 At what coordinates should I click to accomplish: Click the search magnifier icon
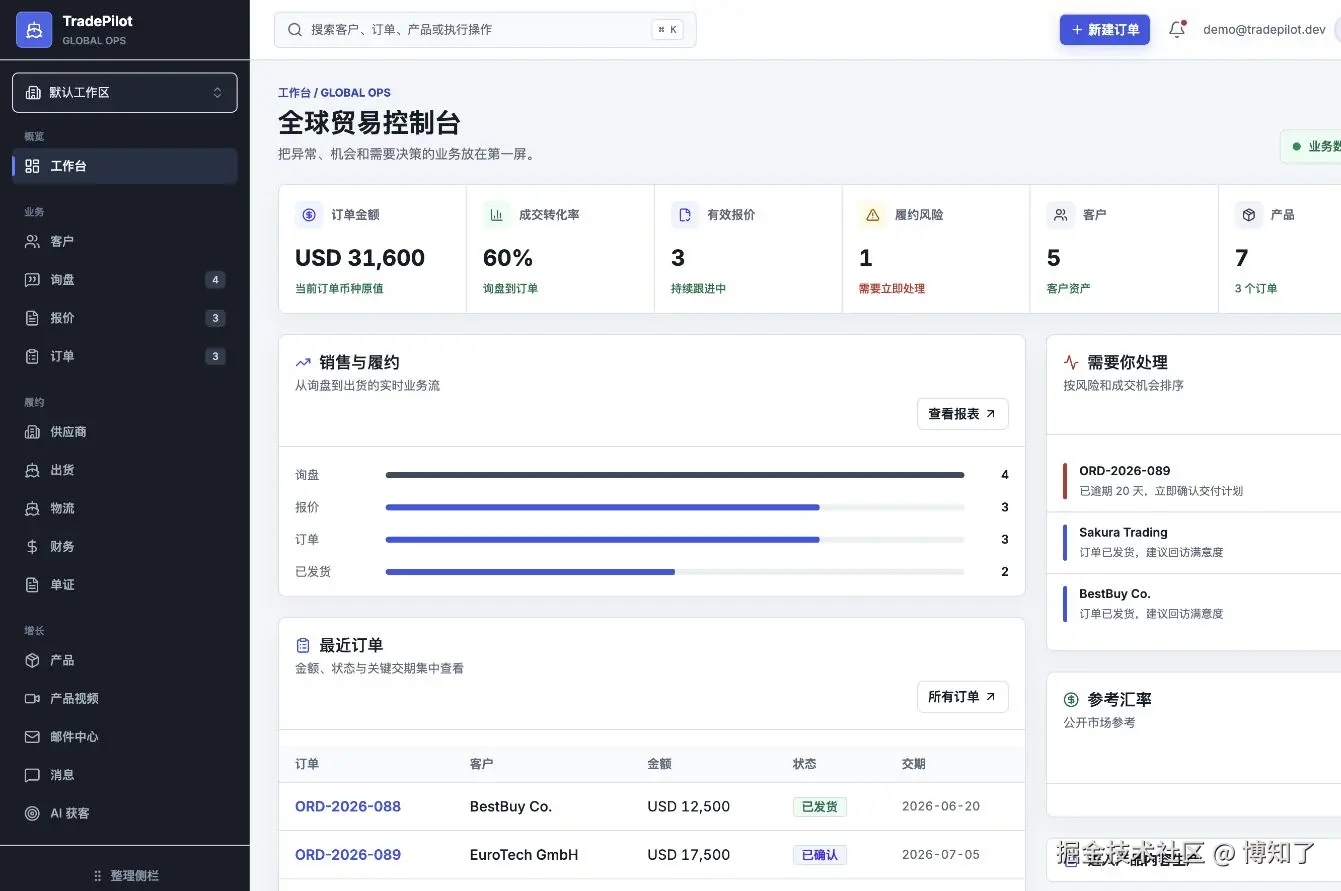tap(295, 30)
